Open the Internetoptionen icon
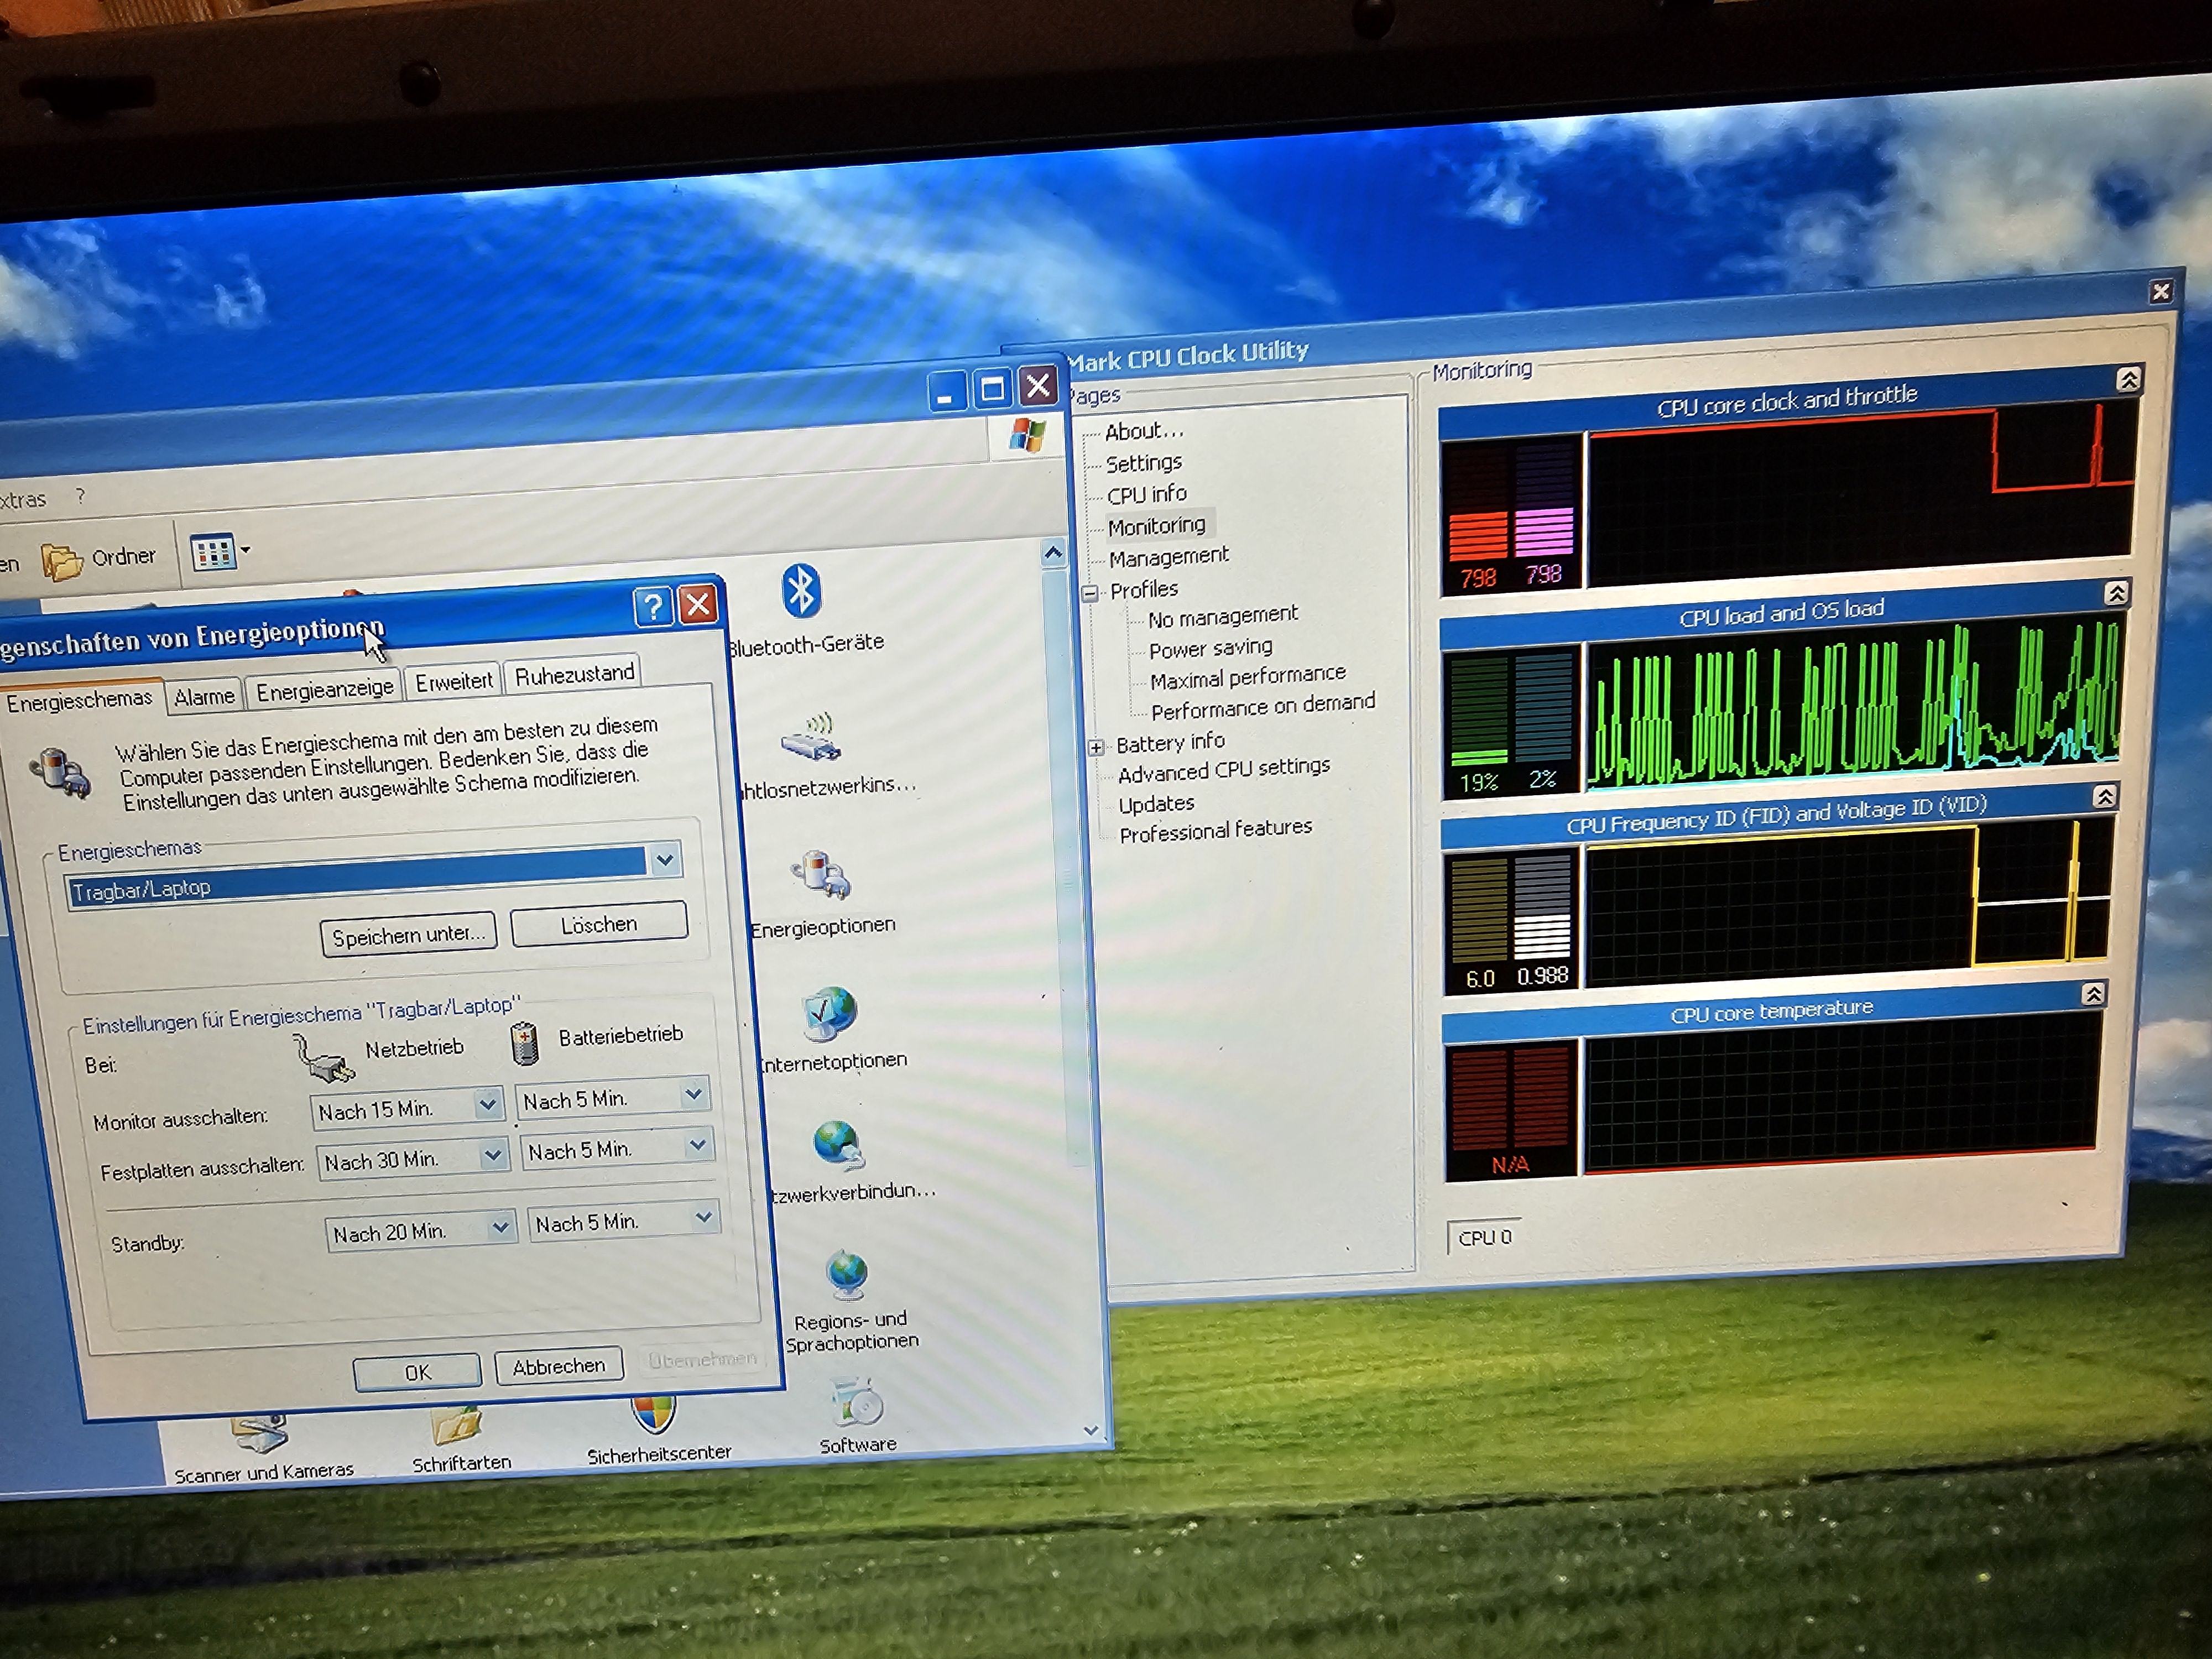 (x=830, y=1015)
